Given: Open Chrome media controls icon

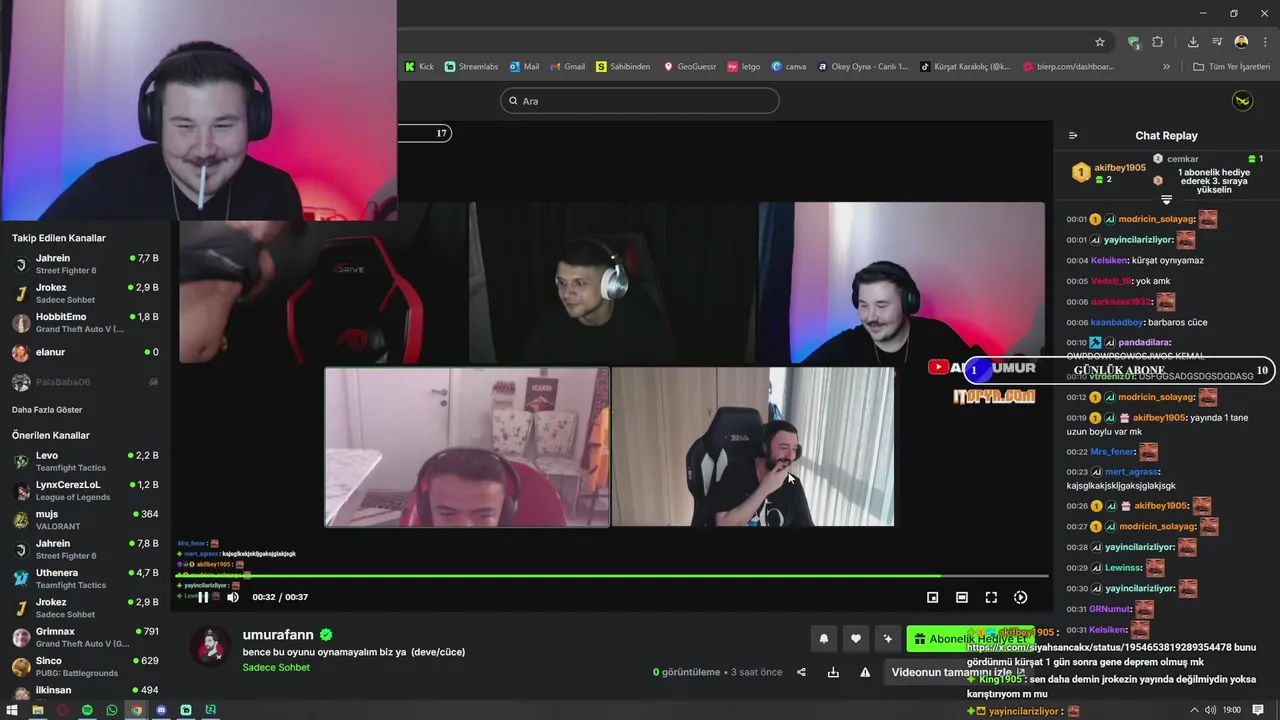Looking at the screenshot, I should 1217,42.
